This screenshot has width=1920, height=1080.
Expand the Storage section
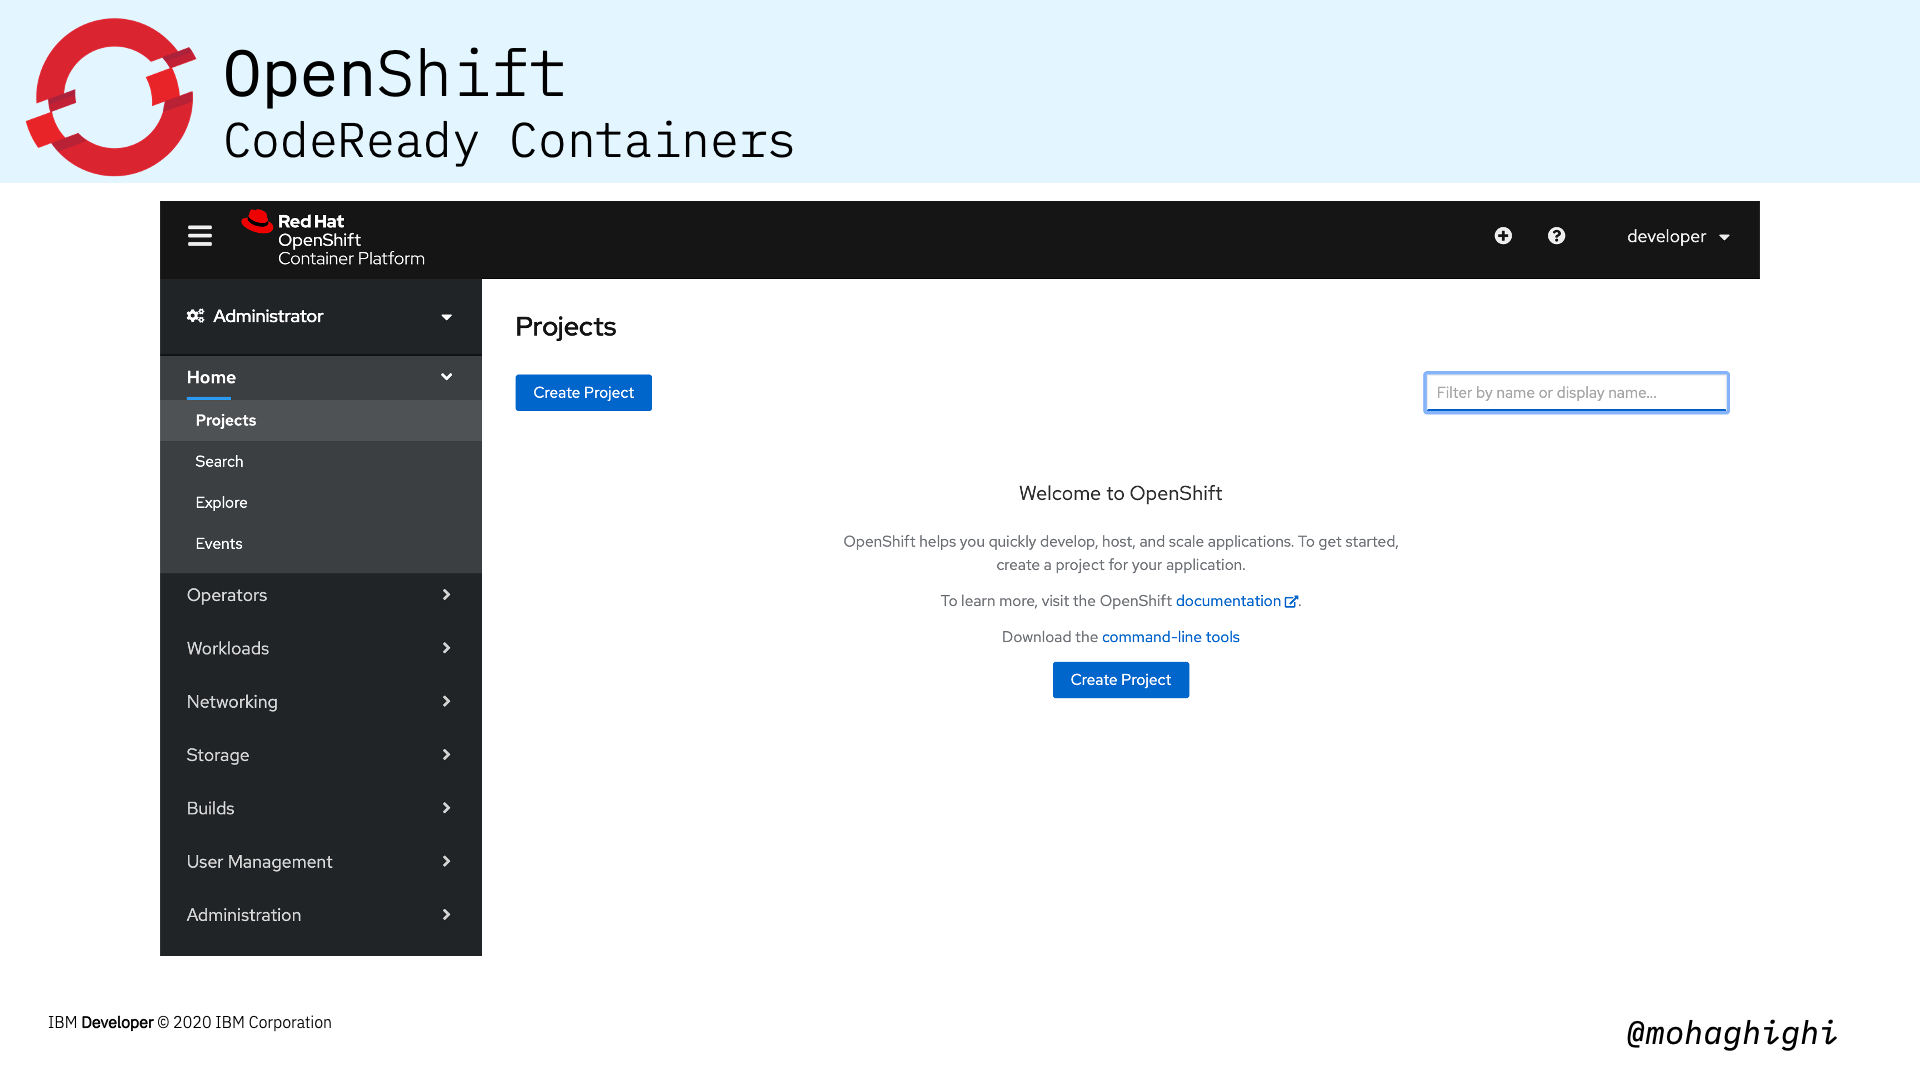coord(320,755)
